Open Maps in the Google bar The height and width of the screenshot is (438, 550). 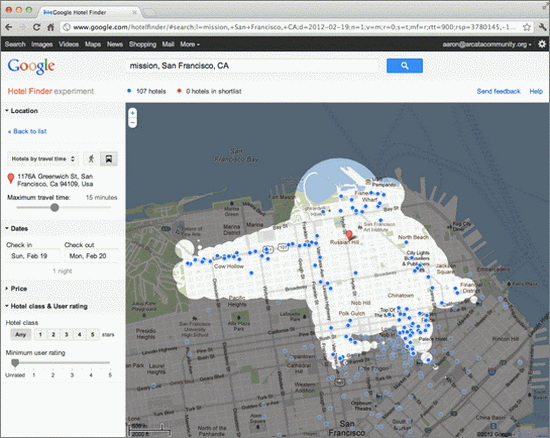click(93, 44)
